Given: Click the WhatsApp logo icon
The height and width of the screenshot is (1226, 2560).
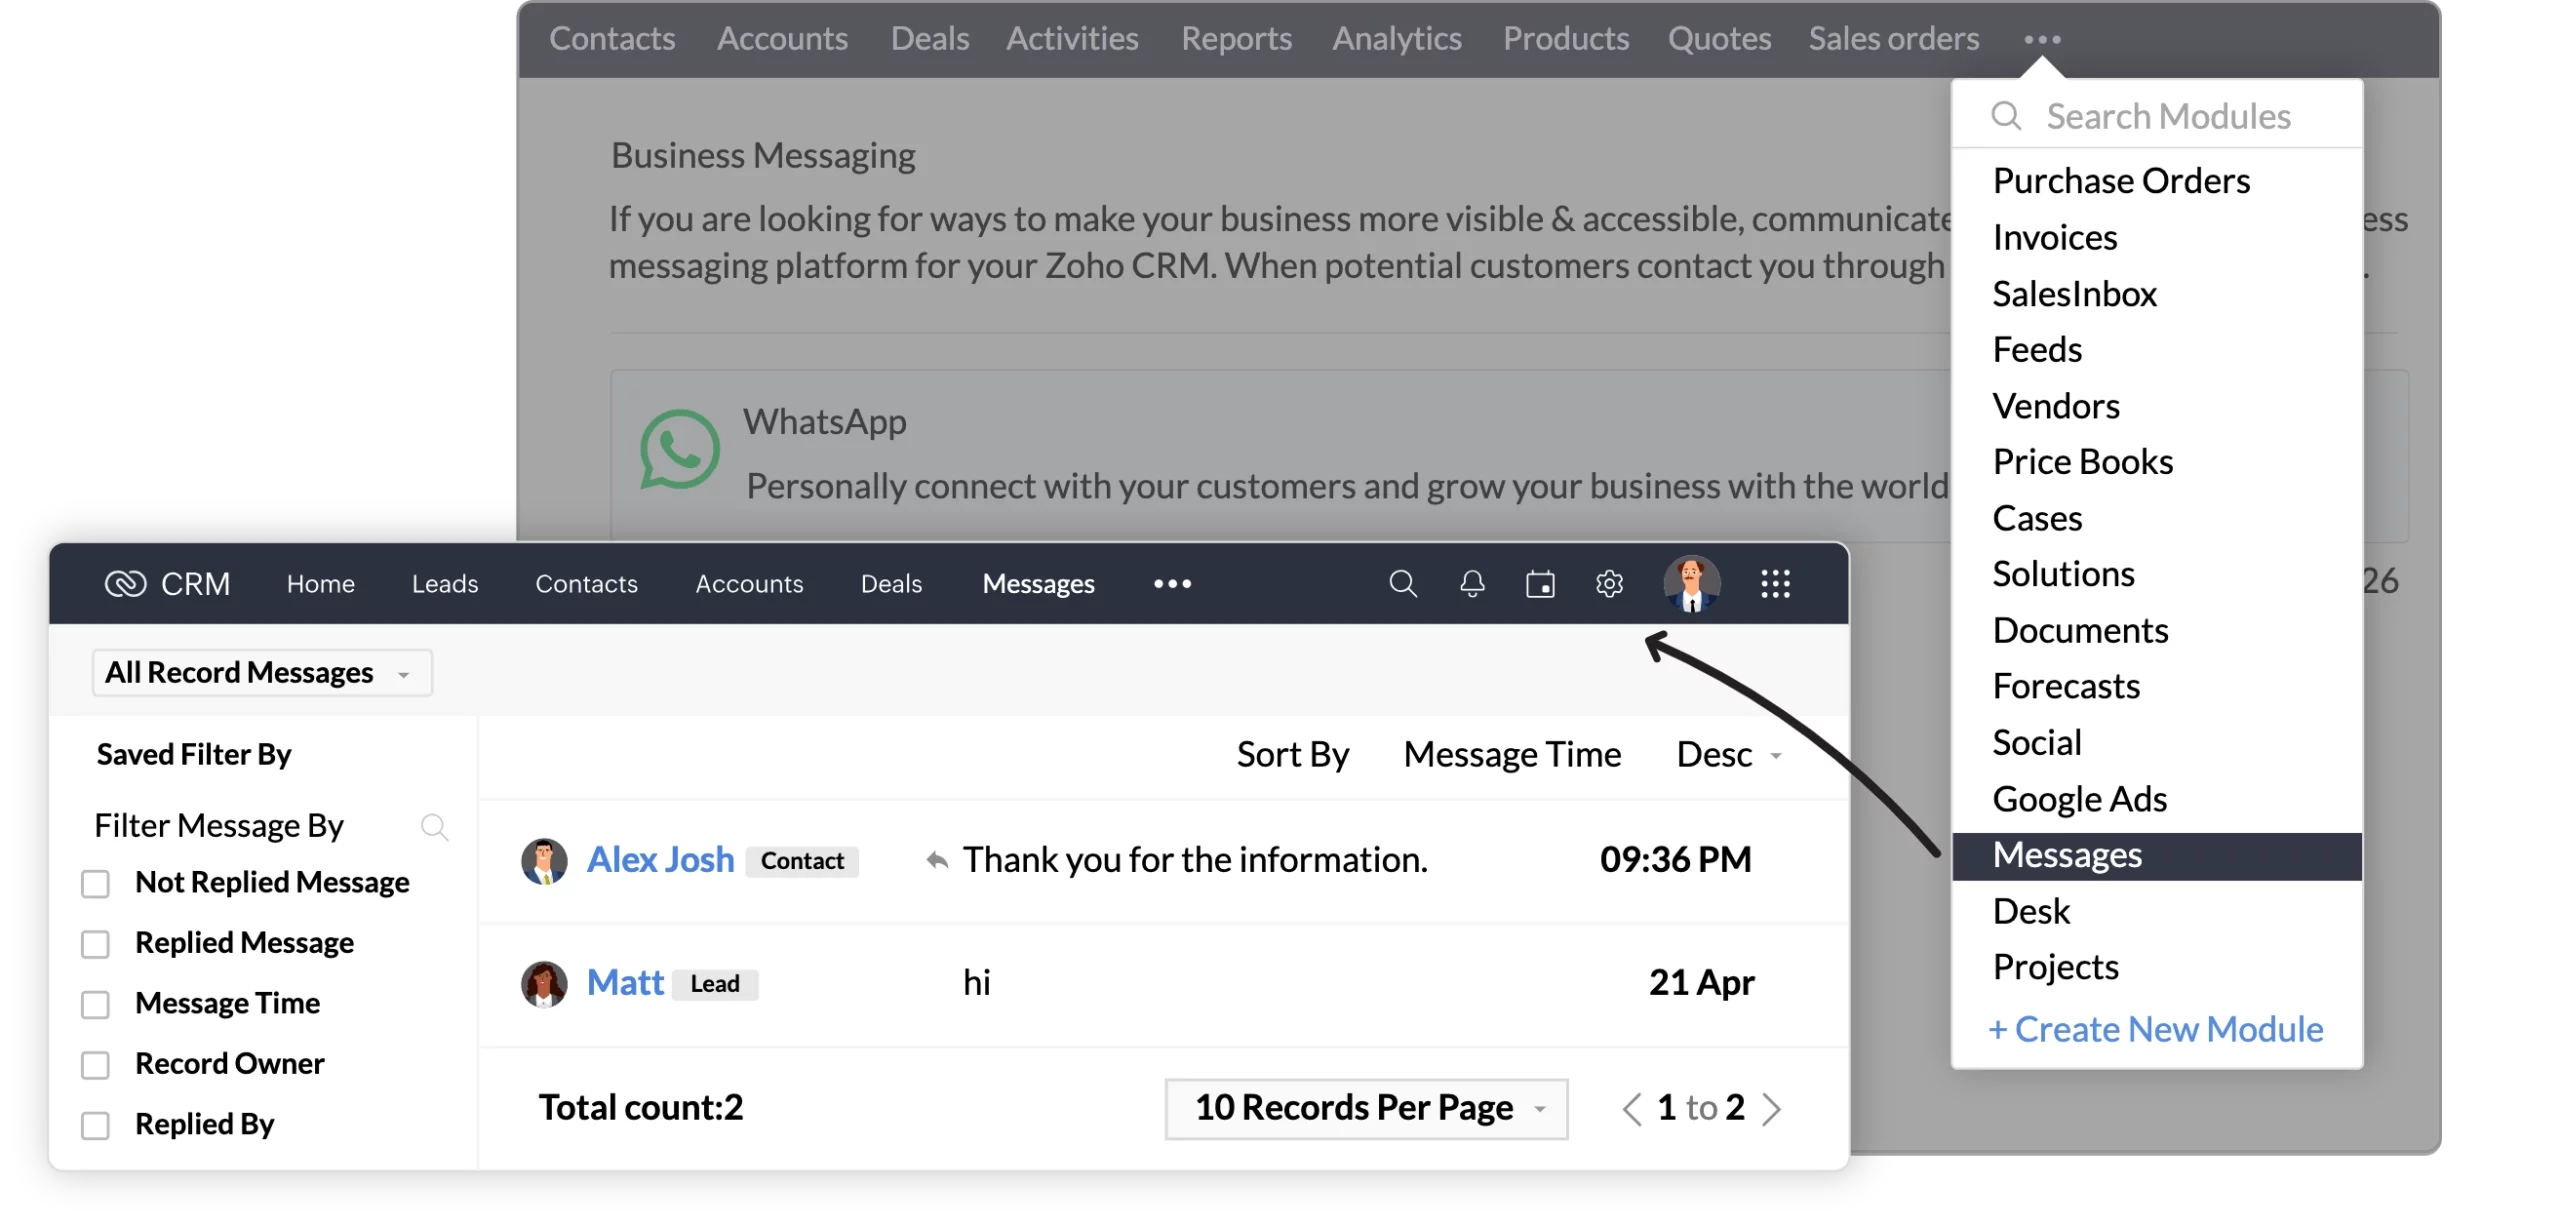Looking at the screenshot, I should [680, 450].
